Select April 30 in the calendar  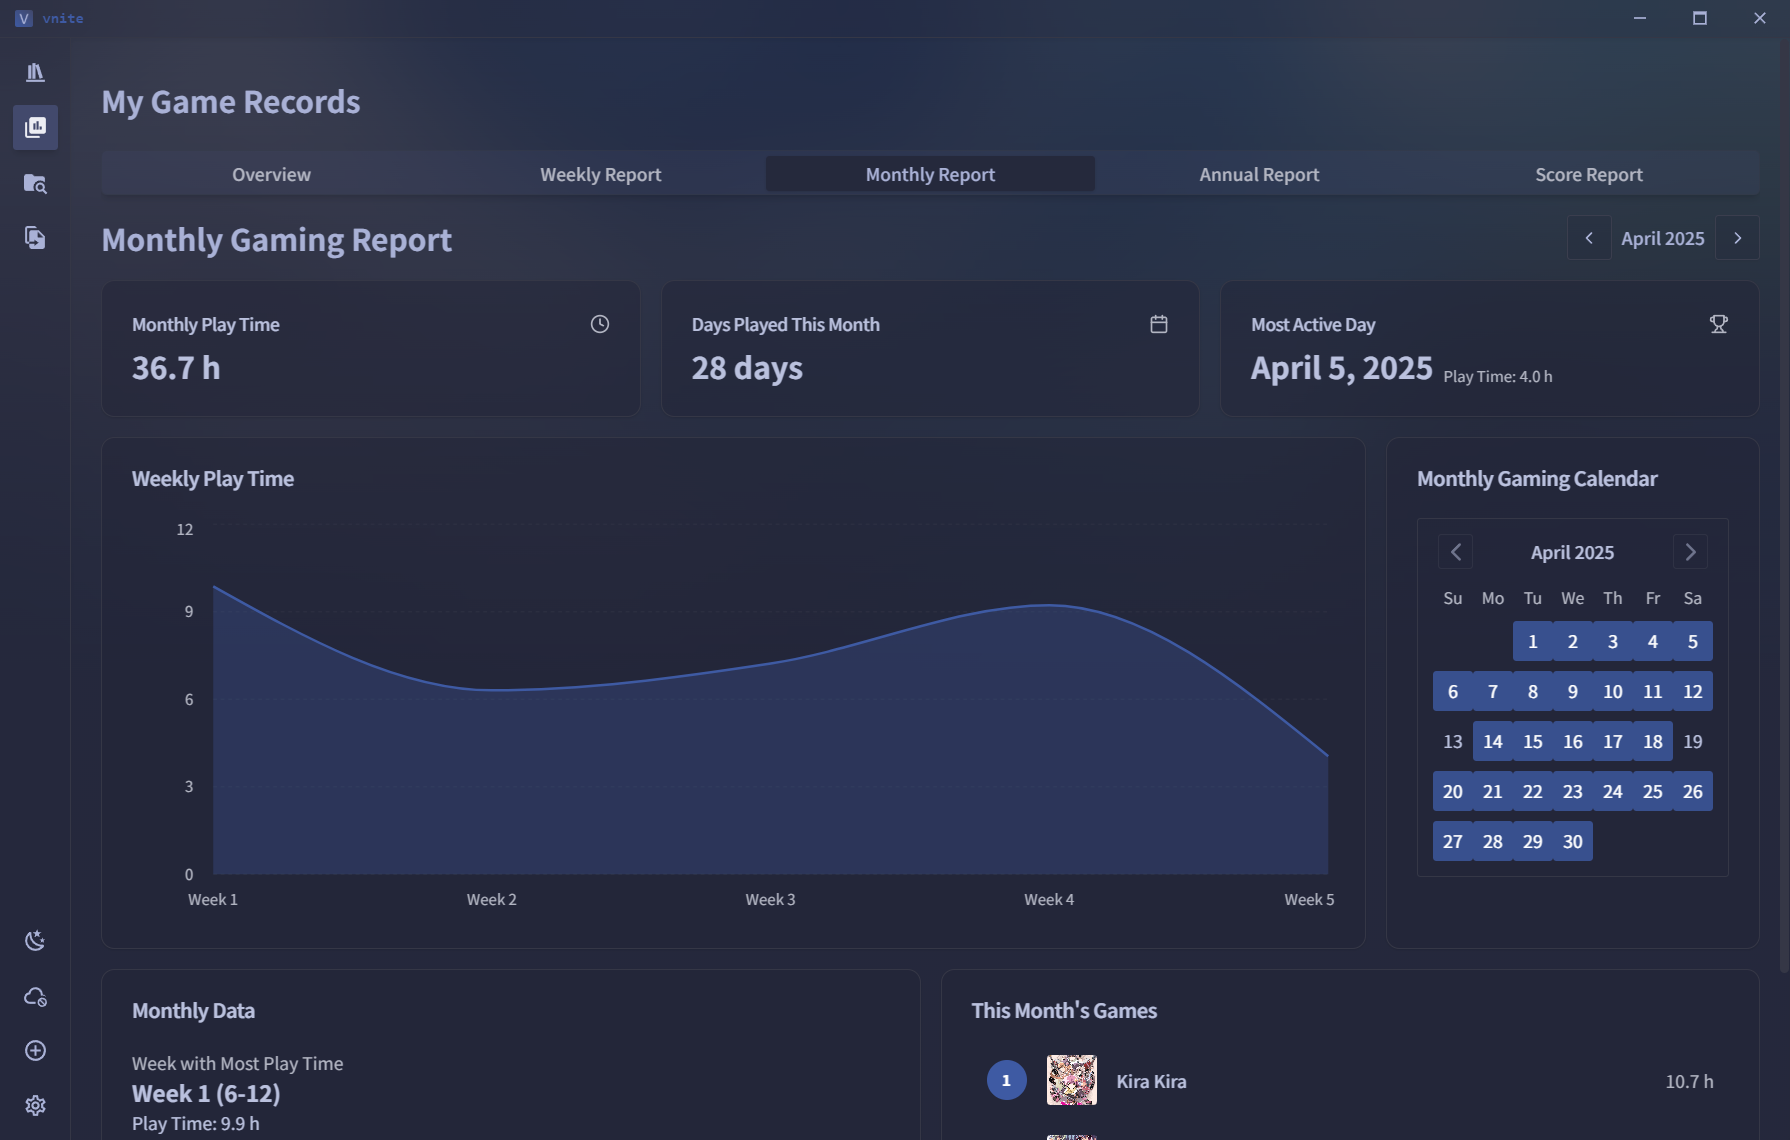(1573, 841)
